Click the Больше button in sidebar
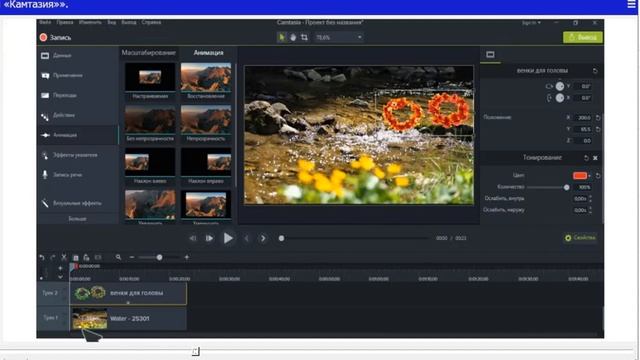Screen dimensions: 640x360 click(x=77, y=219)
